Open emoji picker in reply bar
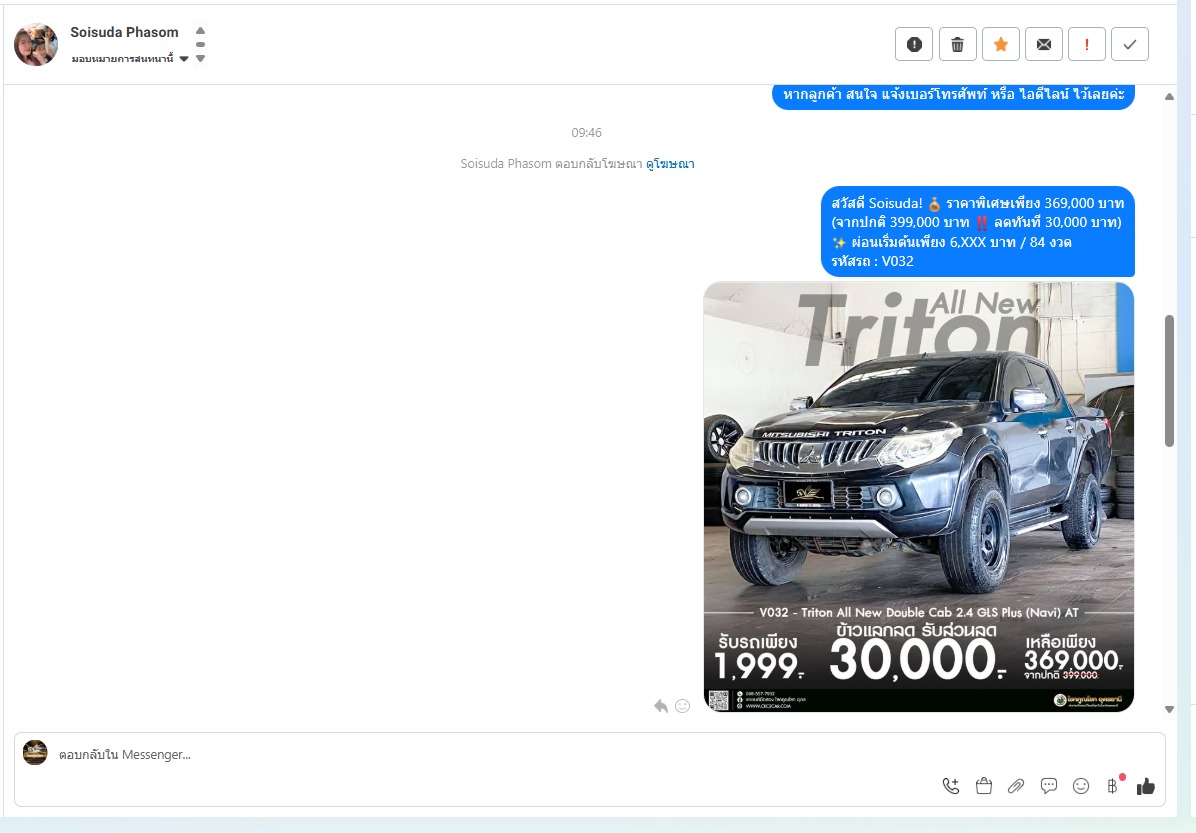Viewport: 1196px width, 833px height. pos(1081,786)
